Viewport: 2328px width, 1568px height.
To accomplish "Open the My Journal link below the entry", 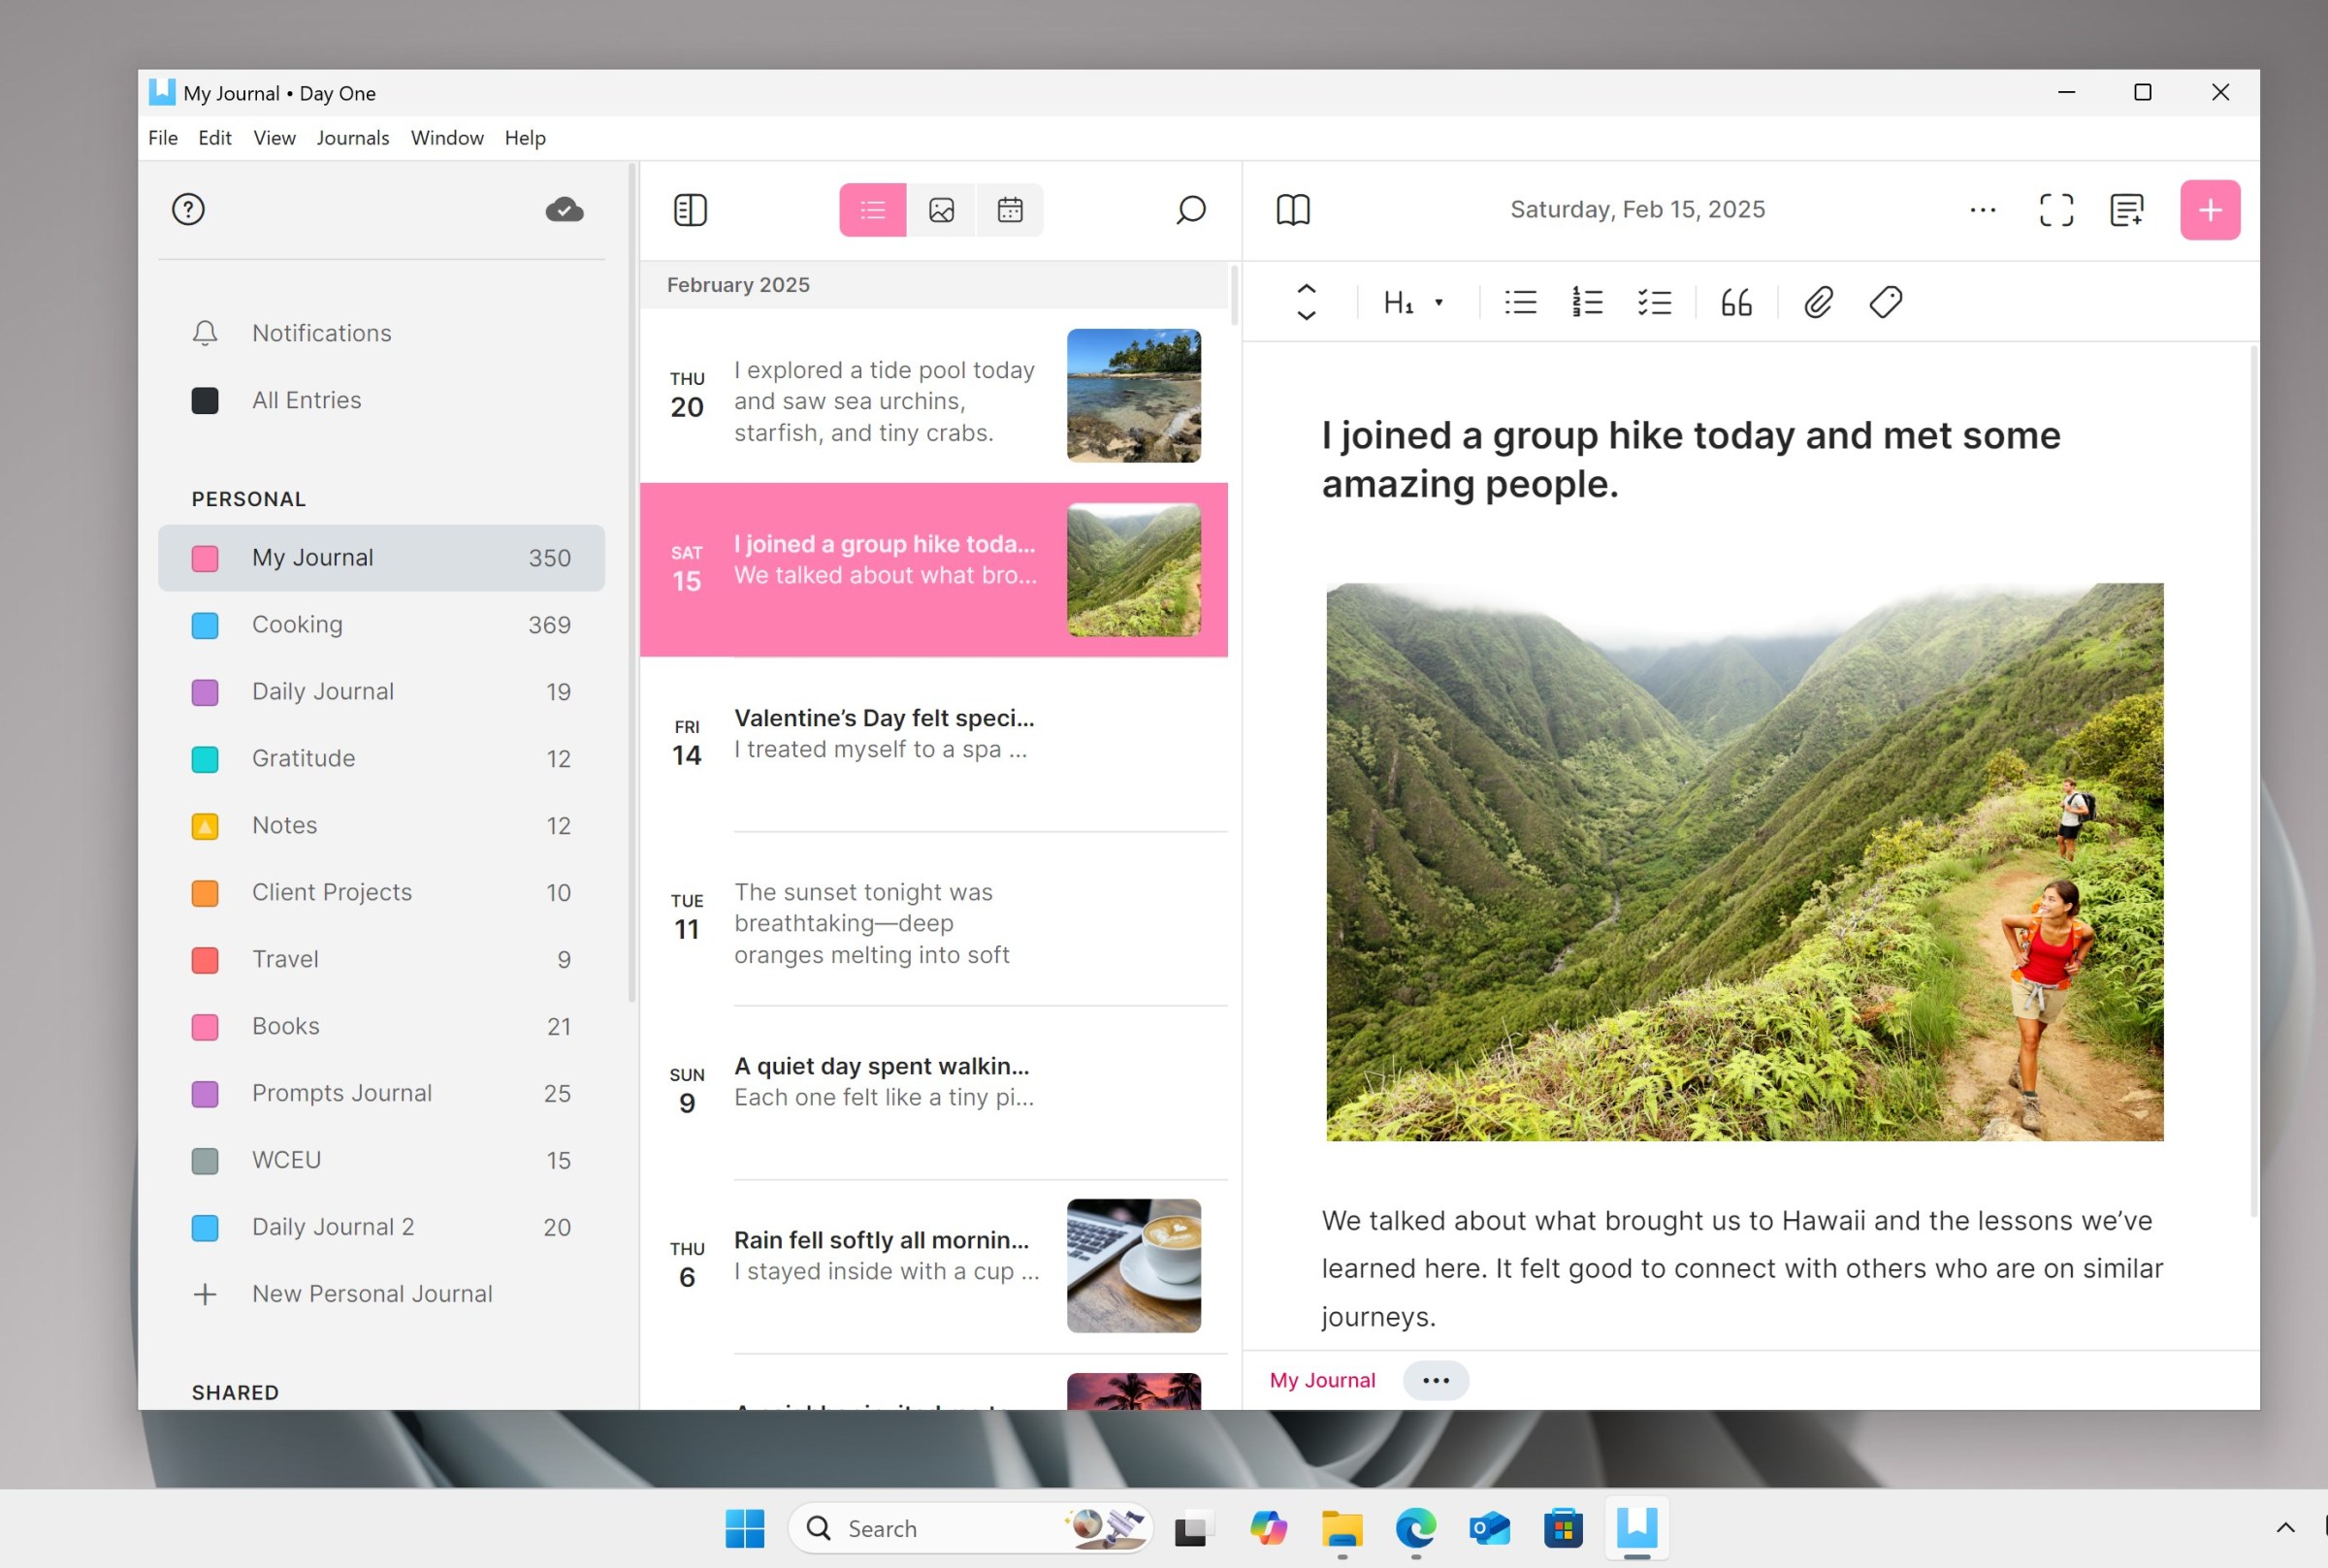I will [x=1321, y=1380].
